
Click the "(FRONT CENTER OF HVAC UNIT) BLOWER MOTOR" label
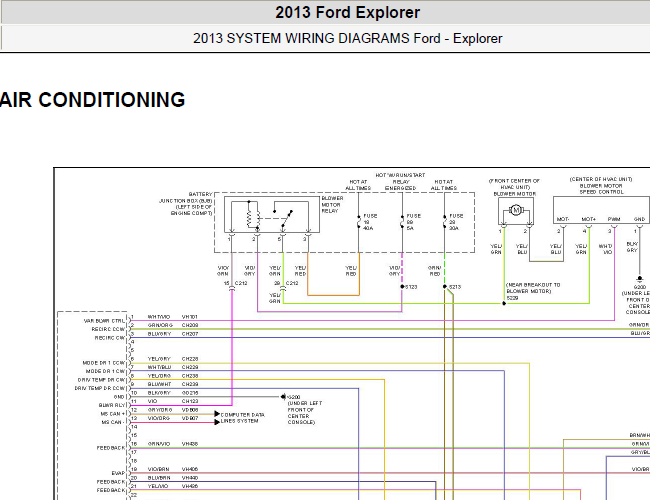(x=514, y=187)
